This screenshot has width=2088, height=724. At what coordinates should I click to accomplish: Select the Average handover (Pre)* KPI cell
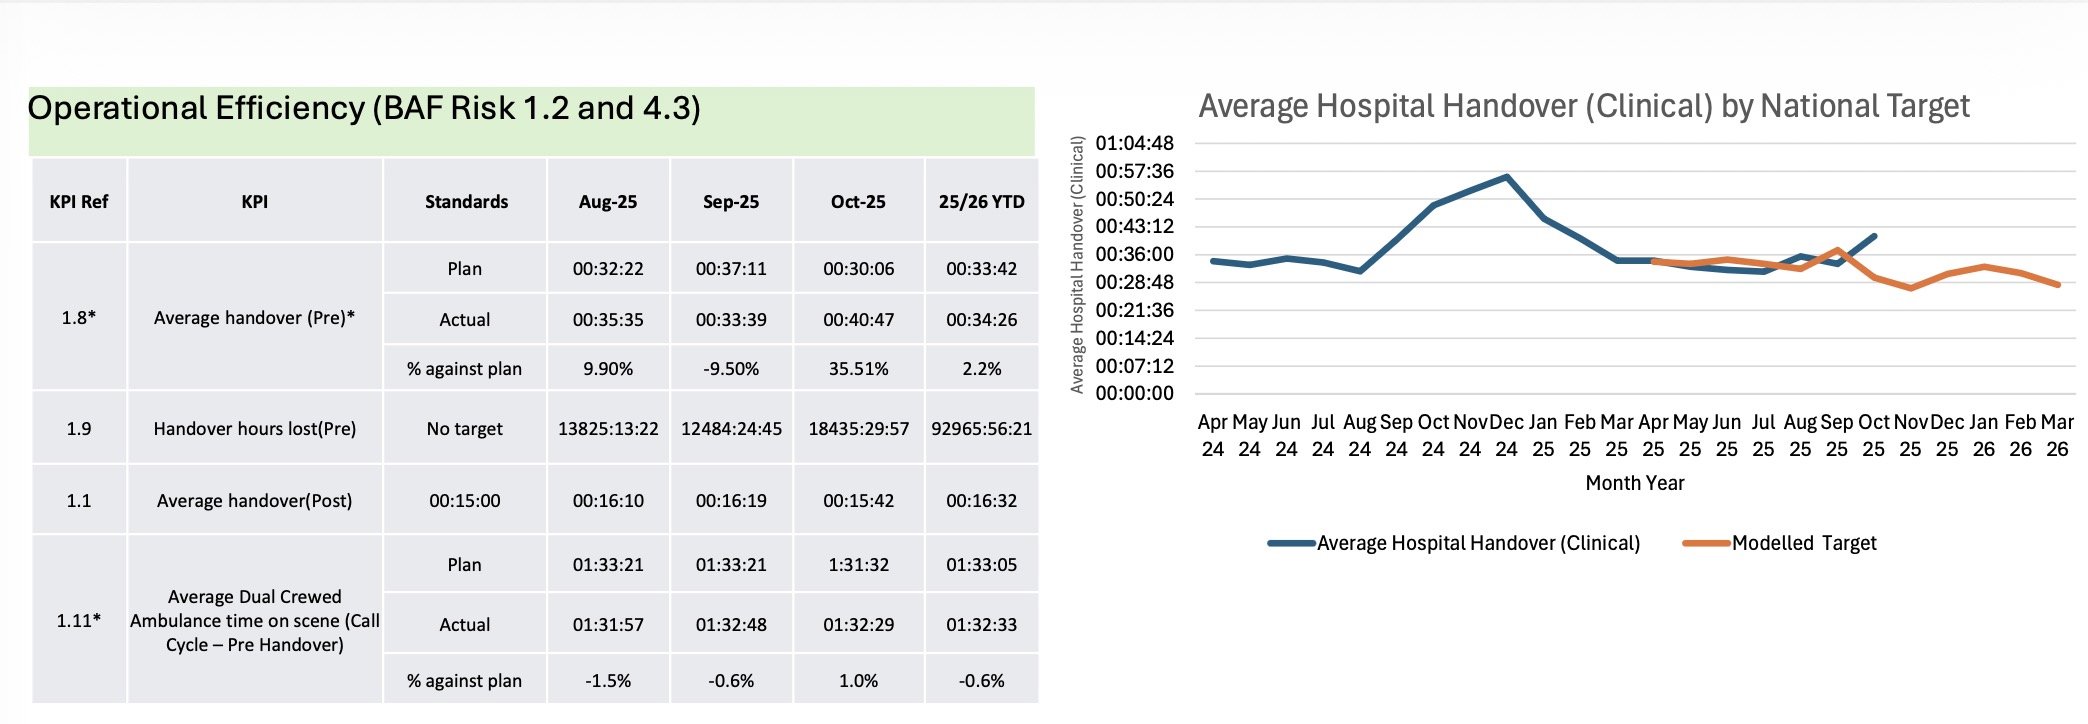point(254,318)
